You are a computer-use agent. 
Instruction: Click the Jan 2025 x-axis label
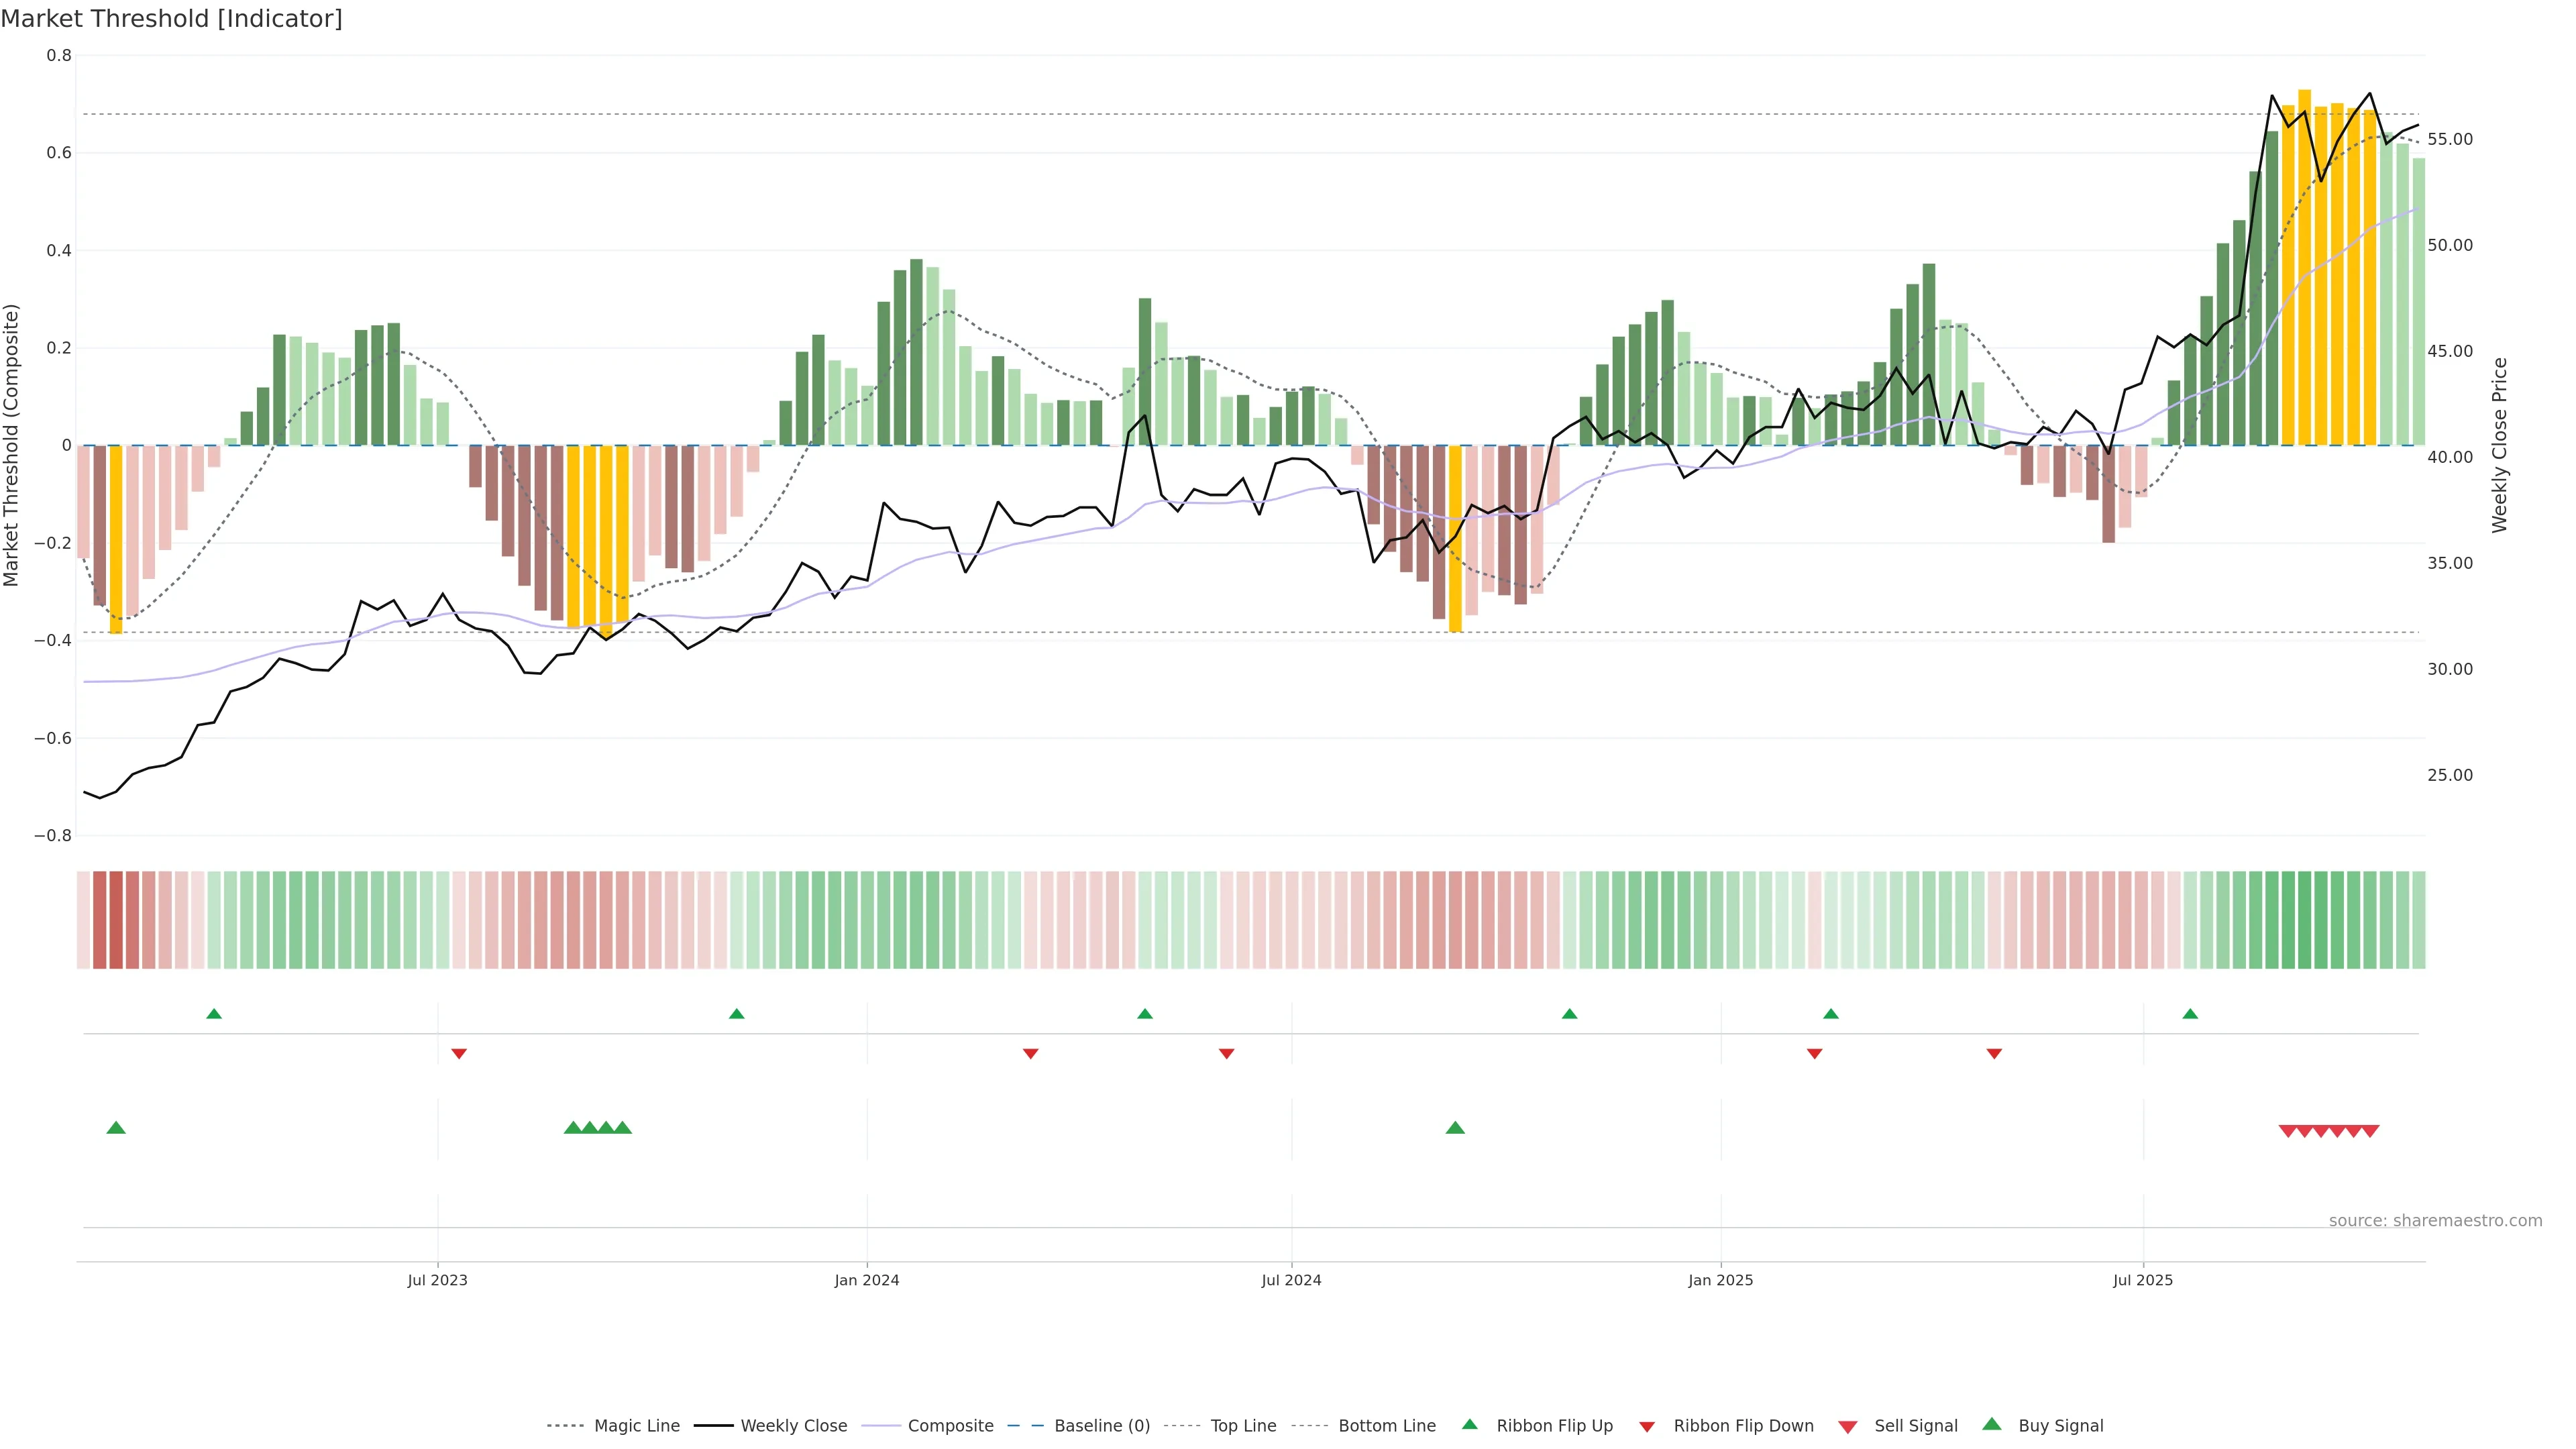point(1720,1280)
